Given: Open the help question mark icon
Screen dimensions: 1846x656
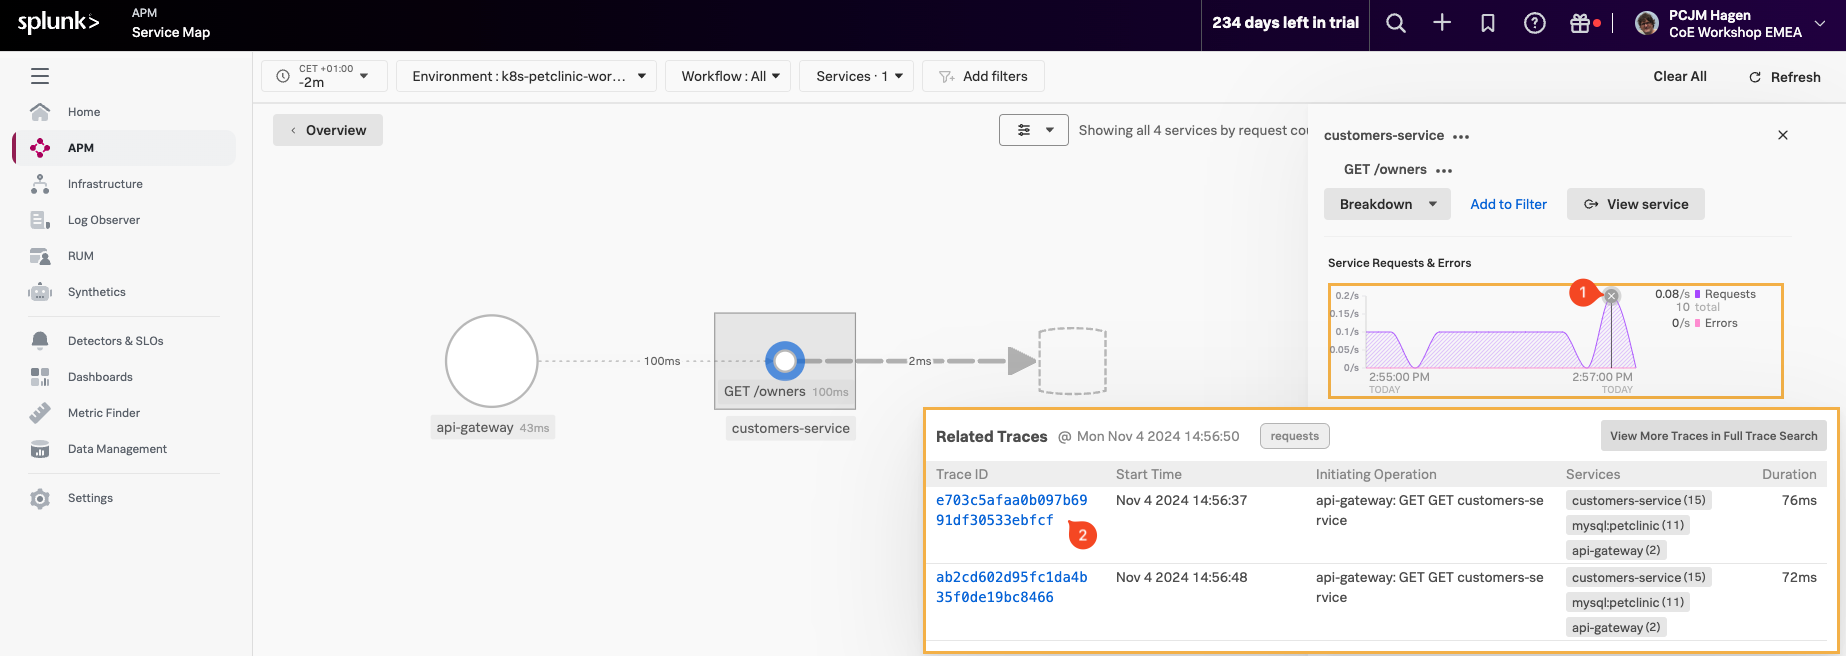Looking at the screenshot, I should 1534,24.
